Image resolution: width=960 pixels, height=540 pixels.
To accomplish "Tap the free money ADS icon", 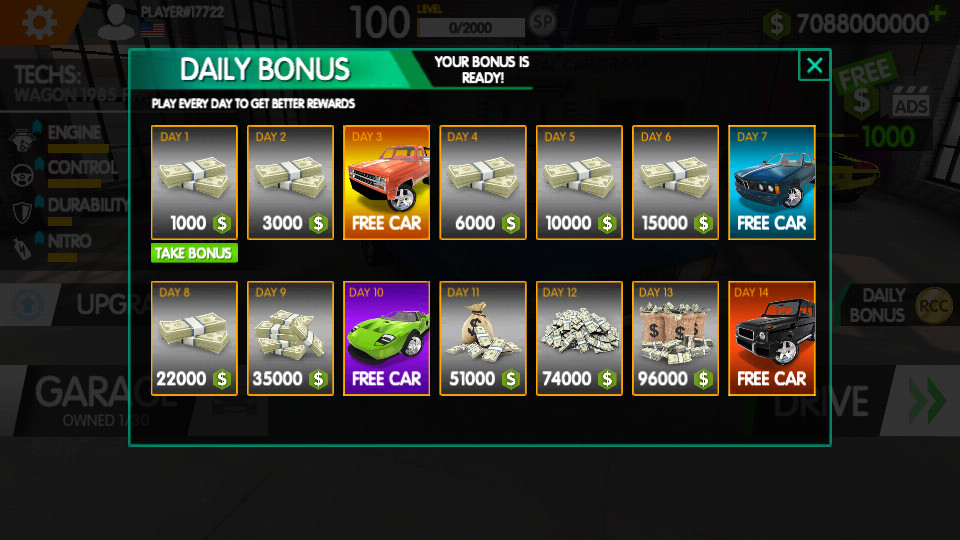I will 911,101.
